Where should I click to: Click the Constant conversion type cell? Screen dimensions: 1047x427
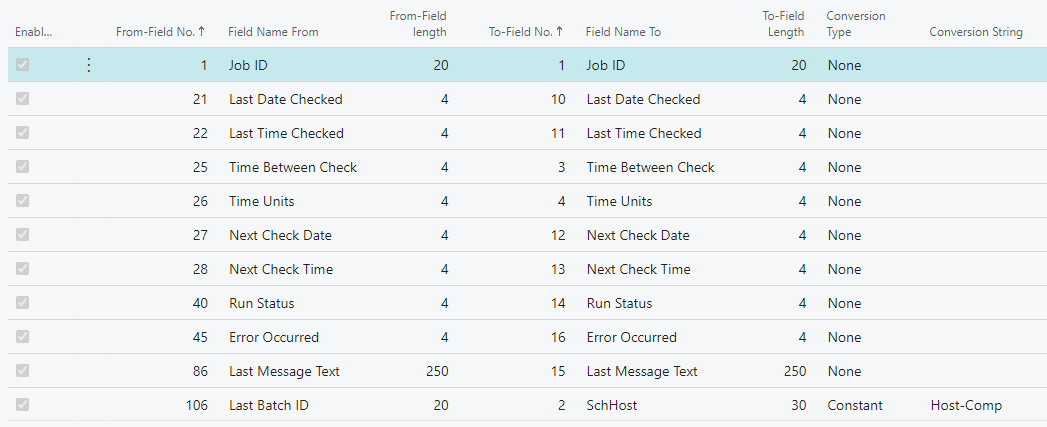point(854,405)
